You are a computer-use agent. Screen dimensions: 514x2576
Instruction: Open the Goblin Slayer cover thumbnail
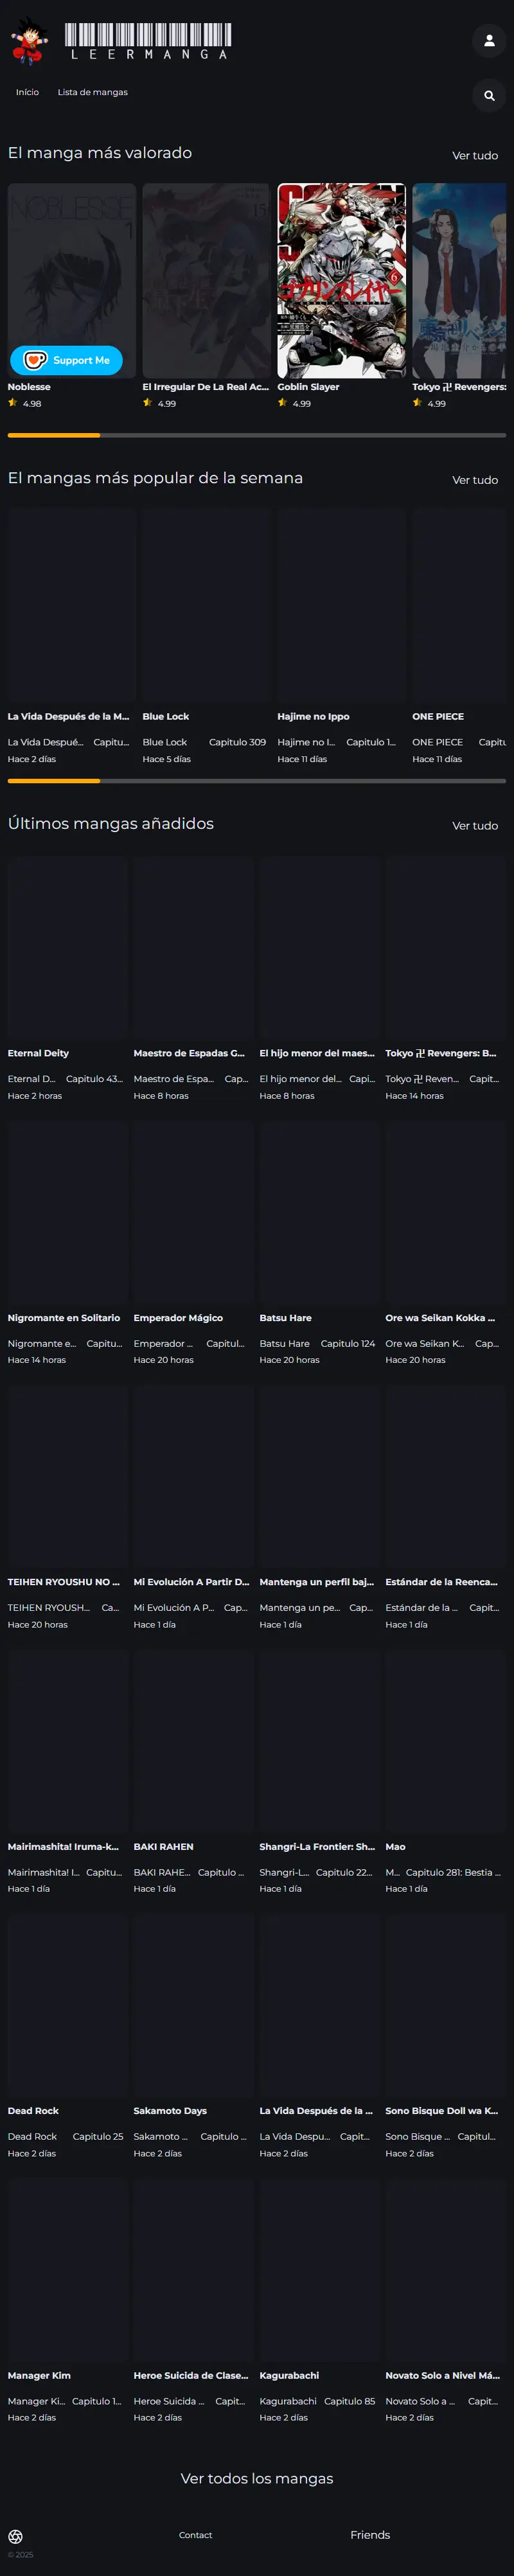pos(341,280)
